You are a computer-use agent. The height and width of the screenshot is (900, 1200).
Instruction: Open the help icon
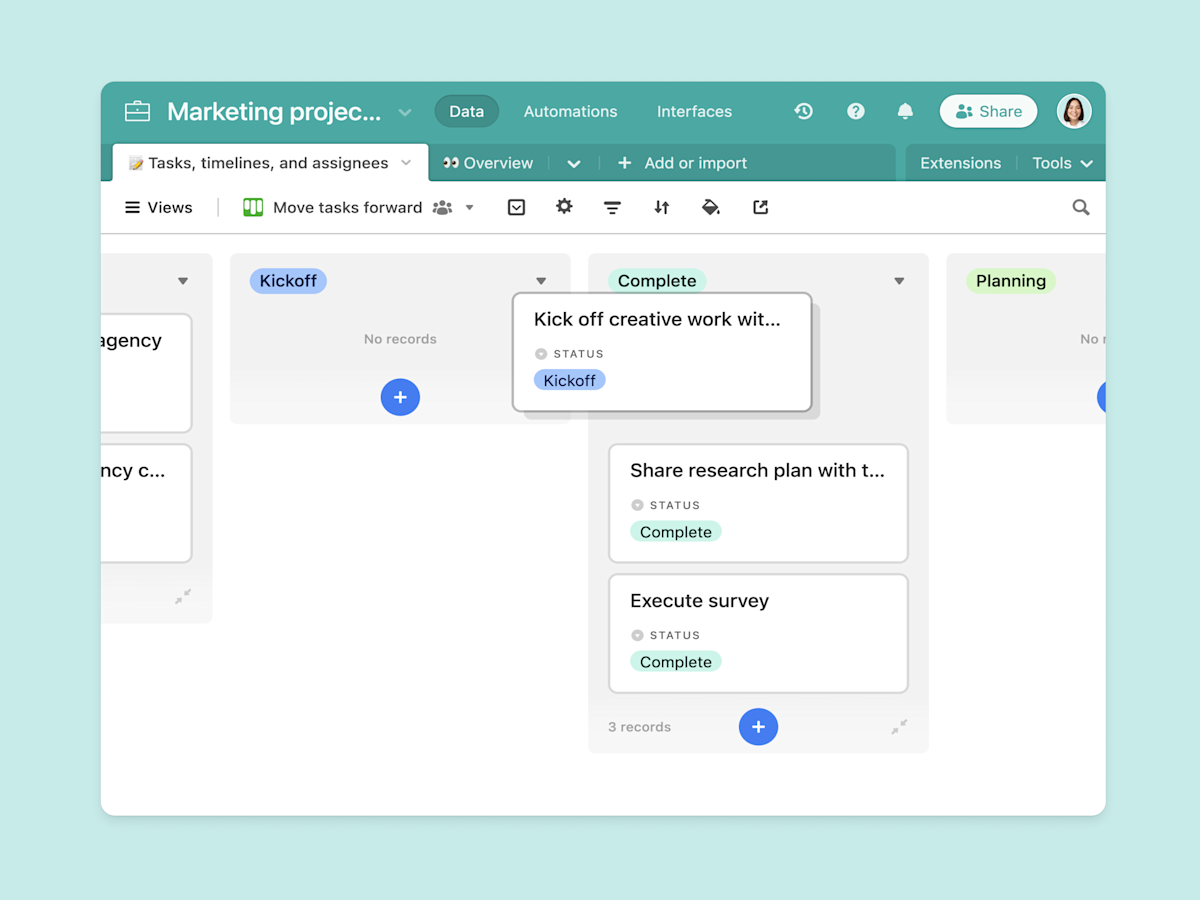[855, 111]
